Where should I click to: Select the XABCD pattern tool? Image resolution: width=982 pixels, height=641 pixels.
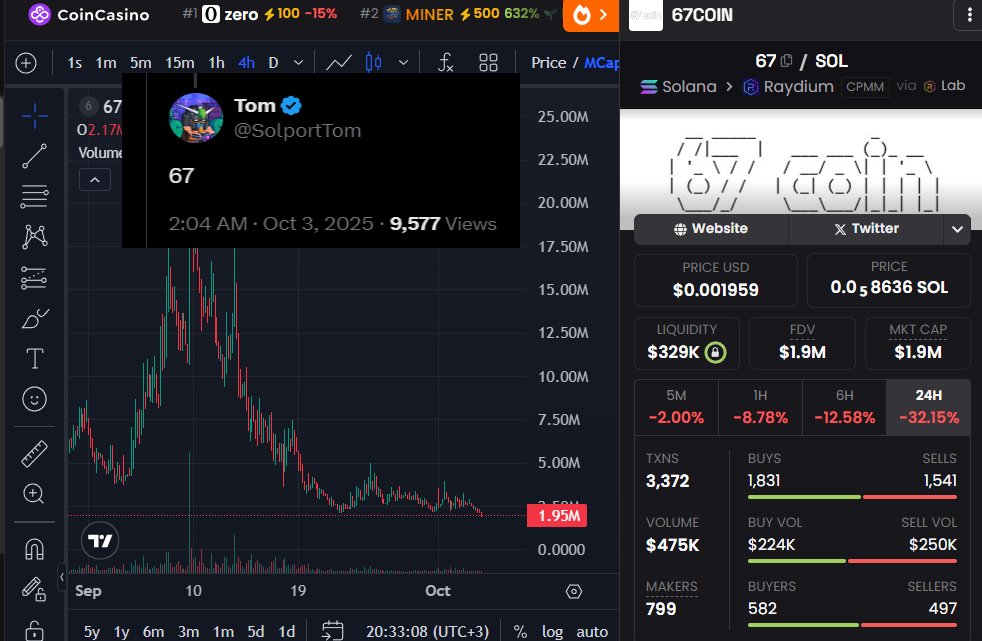click(34, 235)
